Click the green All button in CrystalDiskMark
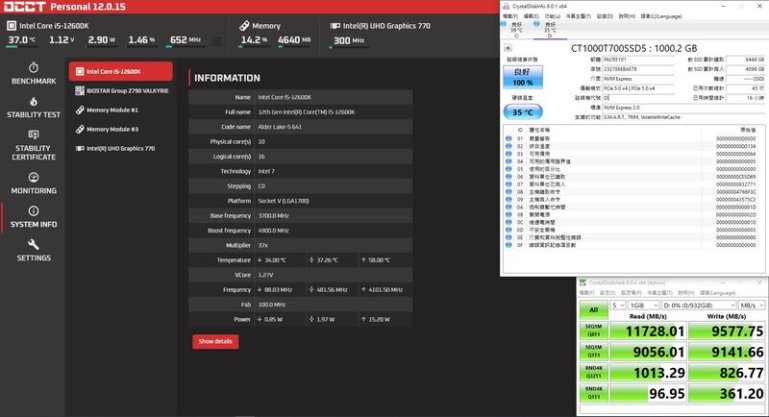The width and height of the screenshot is (769, 417). (x=593, y=310)
